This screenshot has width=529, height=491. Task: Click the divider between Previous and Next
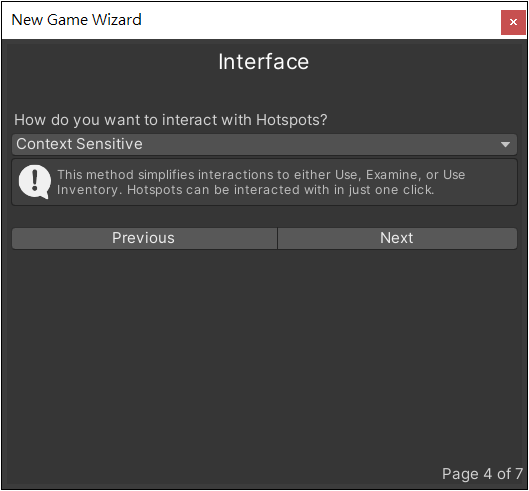click(x=277, y=238)
